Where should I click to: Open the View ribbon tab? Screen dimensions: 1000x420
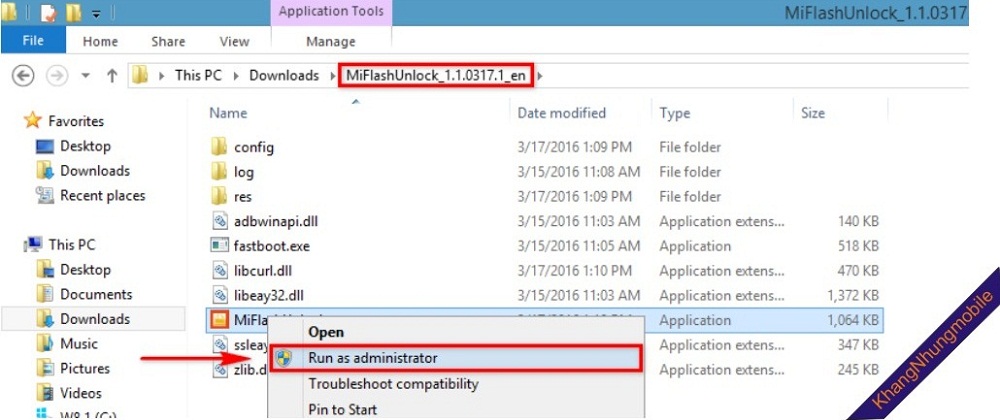(234, 41)
